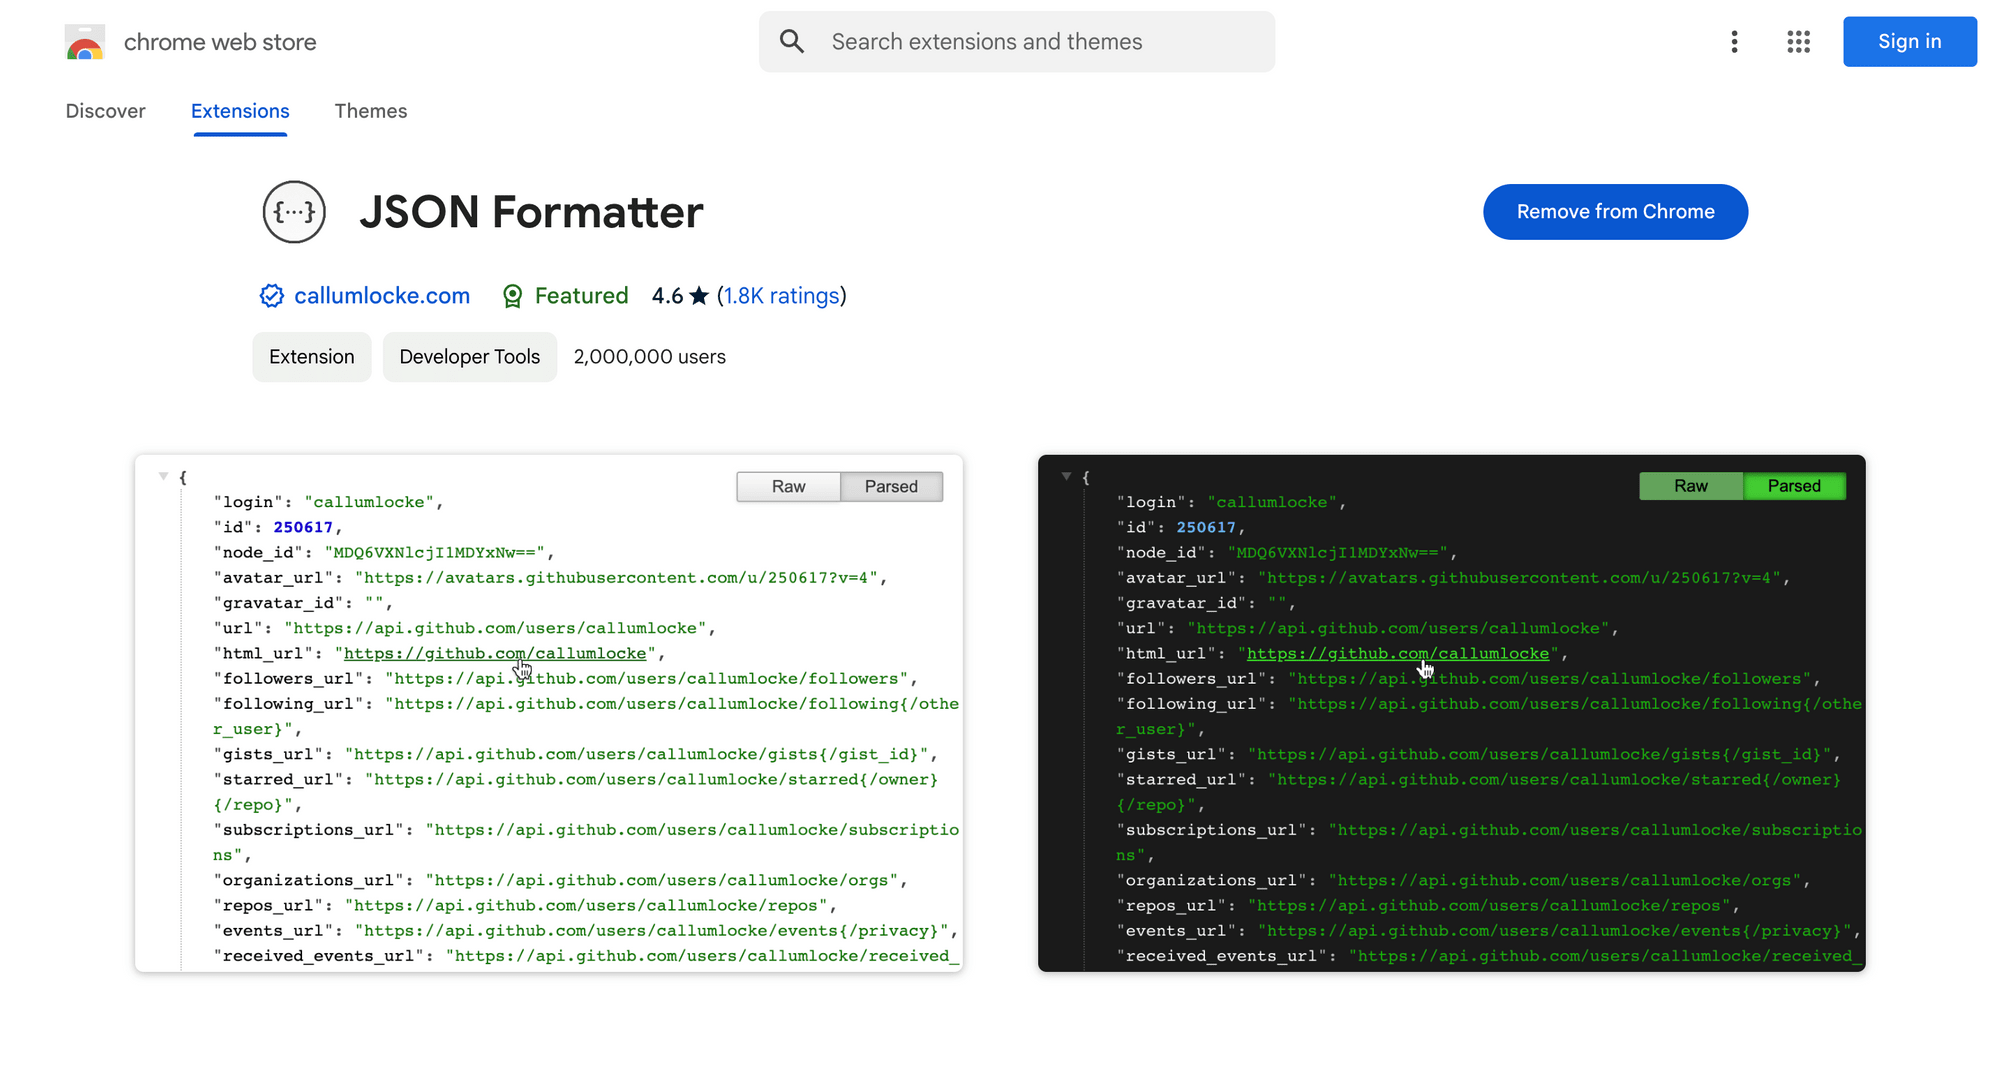This screenshot has width=2000, height=1090.
Task: Toggle to Raw view in dark theme panel
Action: coord(1690,485)
